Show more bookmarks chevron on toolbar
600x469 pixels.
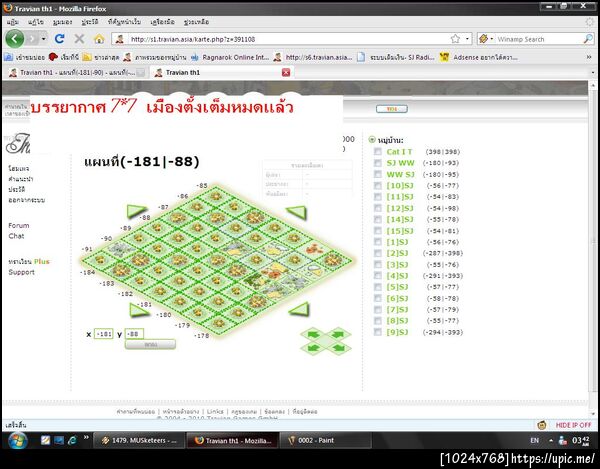589,57
